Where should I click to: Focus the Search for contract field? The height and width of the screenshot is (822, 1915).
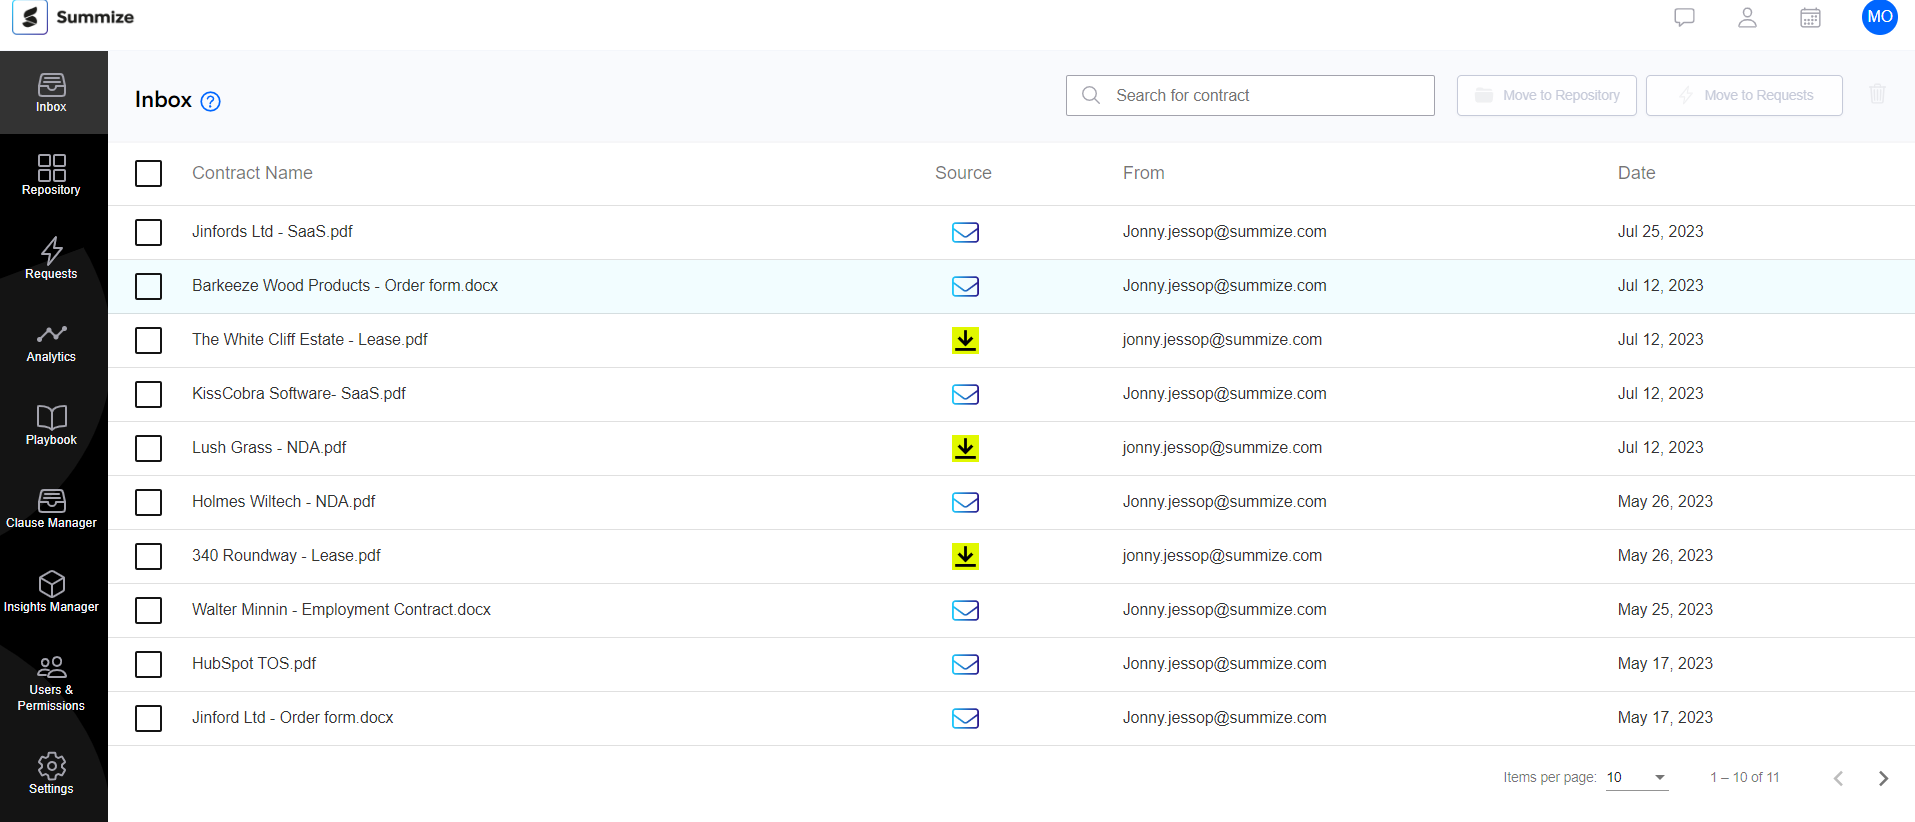(x=1250, y=95)
